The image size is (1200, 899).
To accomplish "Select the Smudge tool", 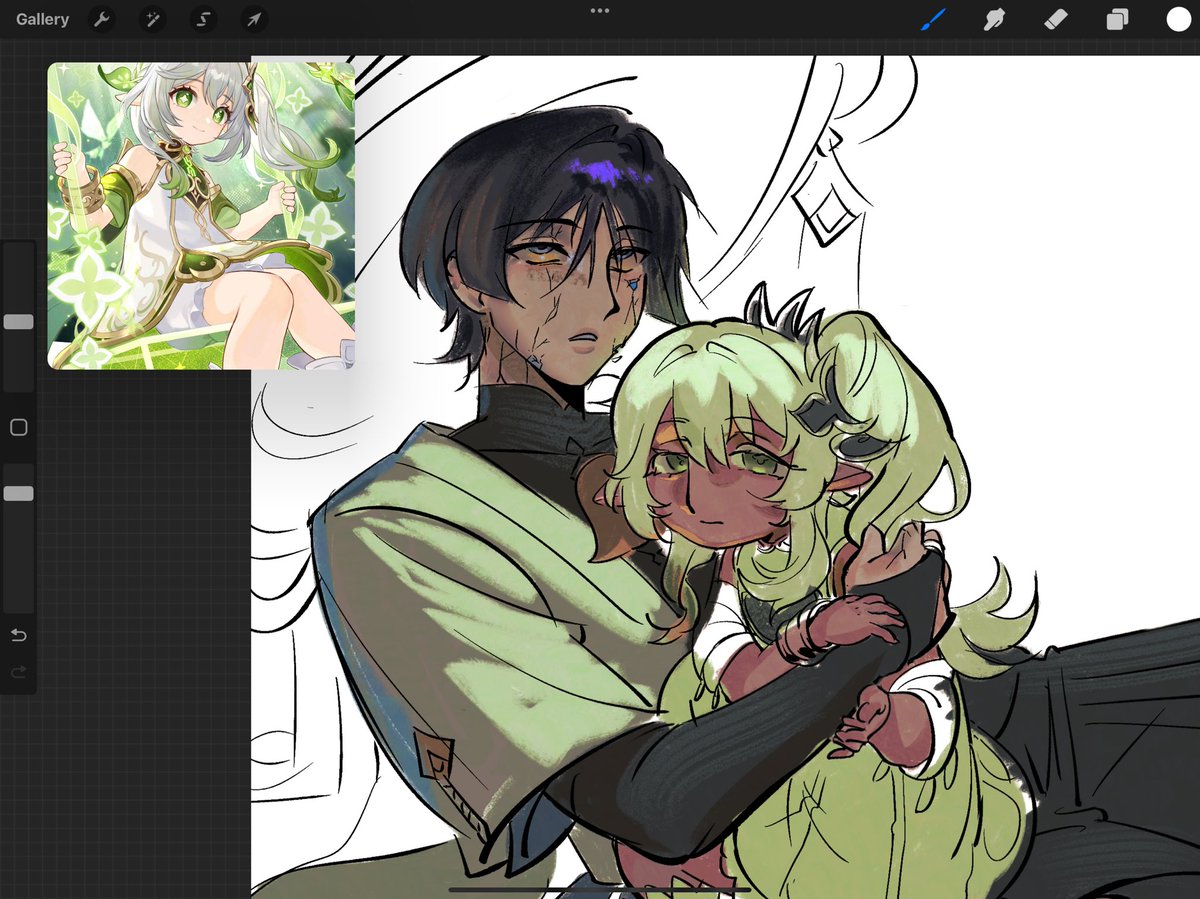I will tap(993, 19).
